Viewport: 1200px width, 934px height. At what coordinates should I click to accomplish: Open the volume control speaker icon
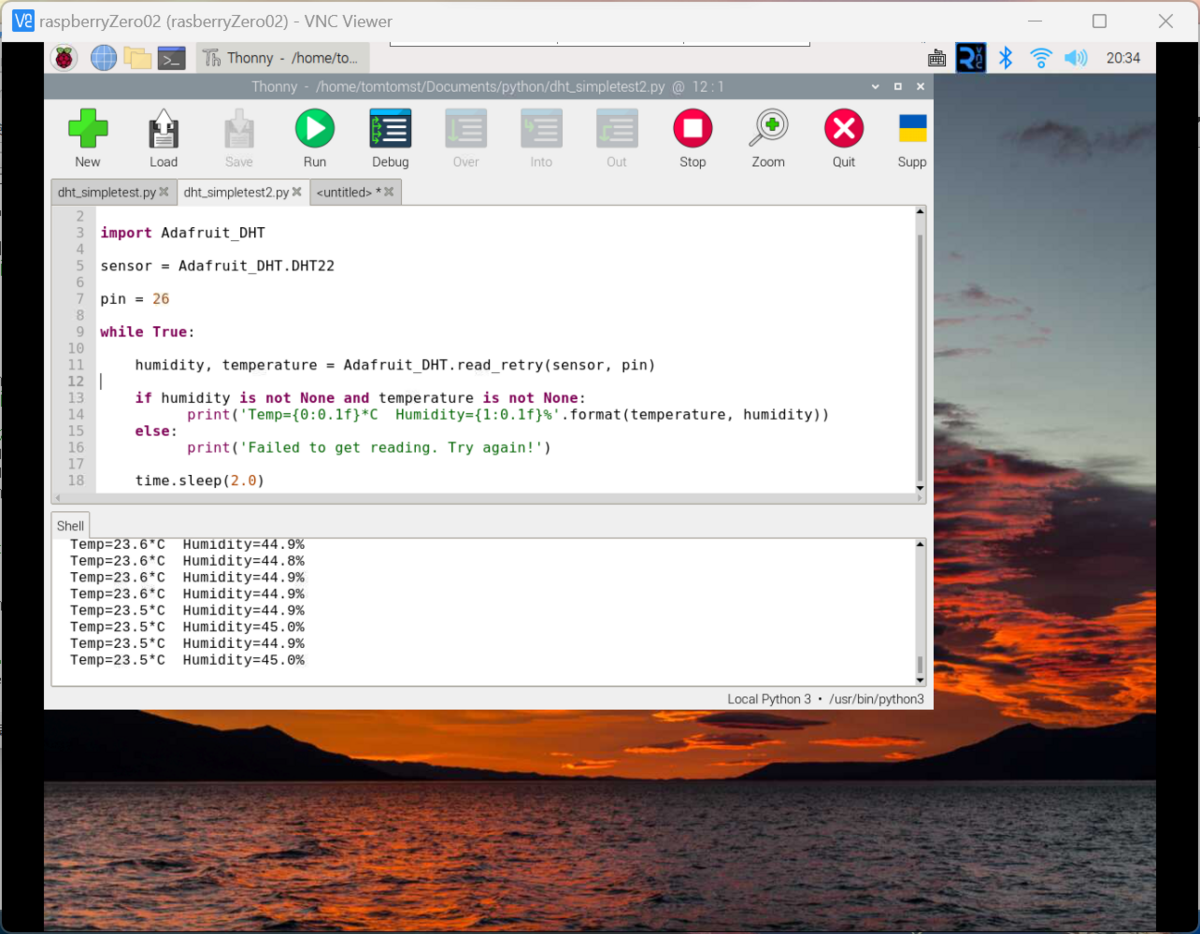click(1076, 58)
